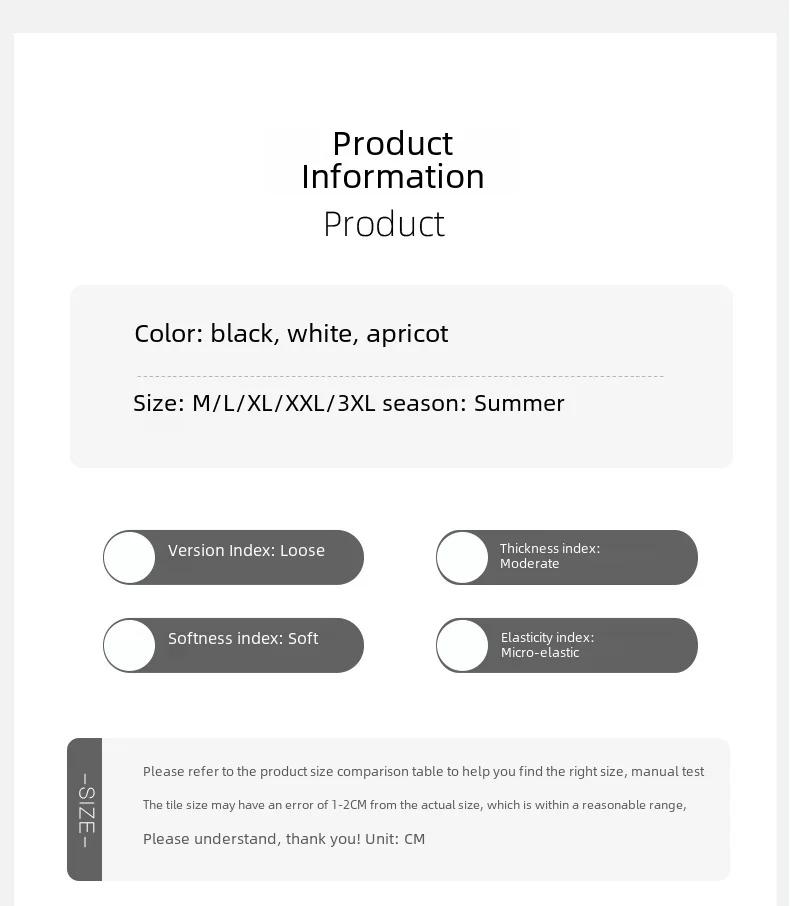Click the white knob on Thickness index
The width and height of the screenshot is (790, 906).
click(462, 557)
